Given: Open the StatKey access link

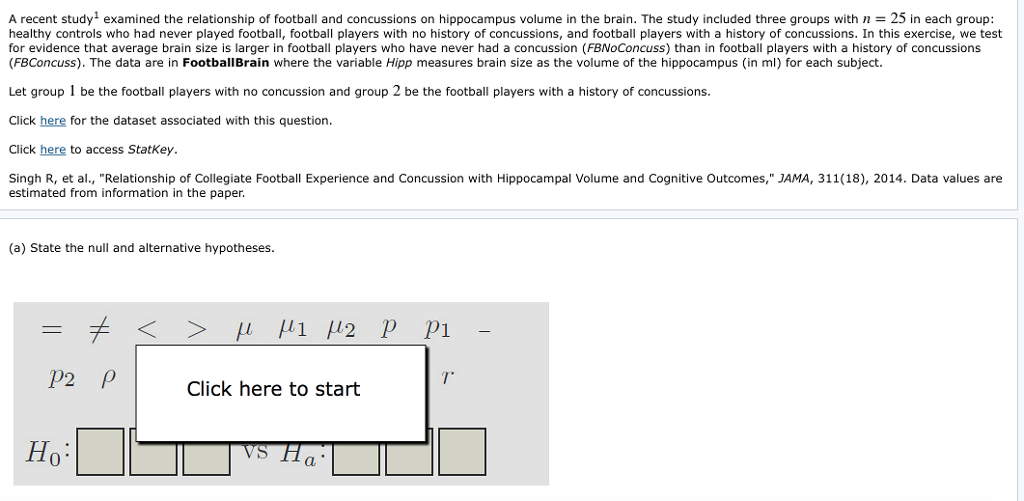Looking at the screenshot, I should (x=52, y=150).
